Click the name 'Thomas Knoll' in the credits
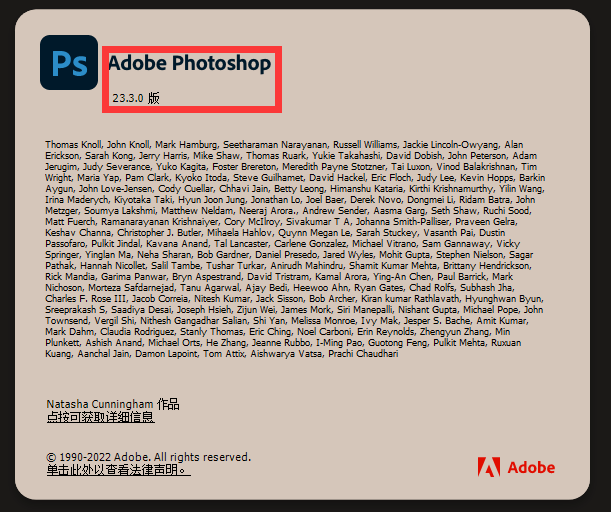This screenshot has height=512, width=611. click(x=73, y=145)
